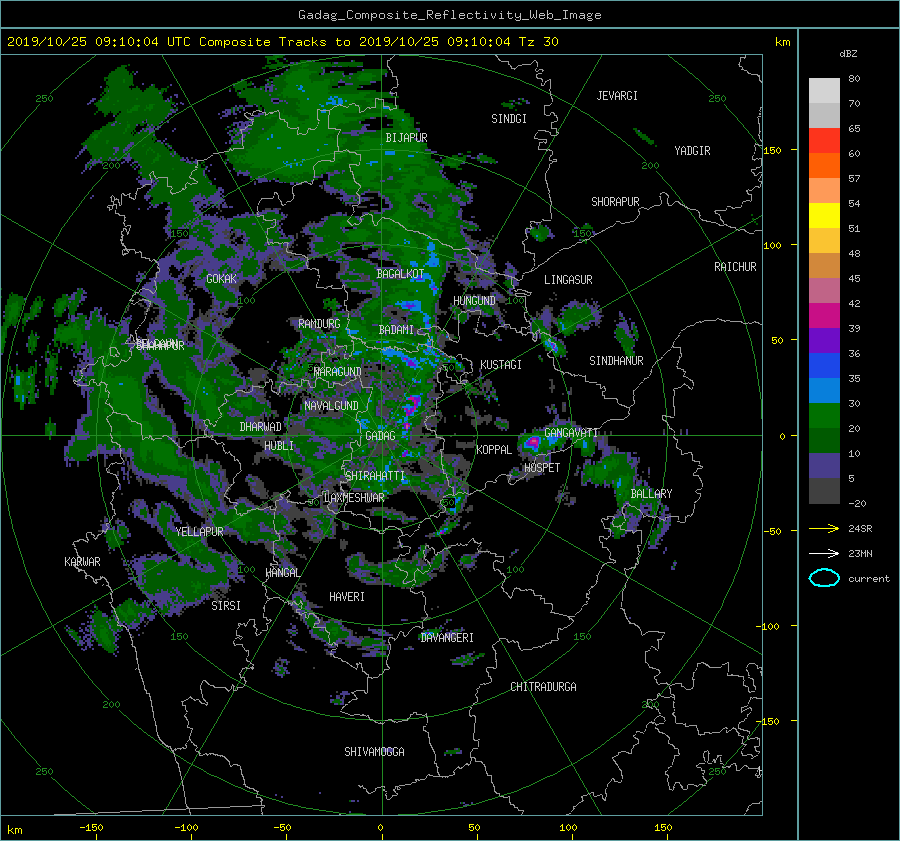This screenshot has height=841, width=900.
Task: Select the 80 dBZ light grey swatch
Action: [x=824, y=91]
